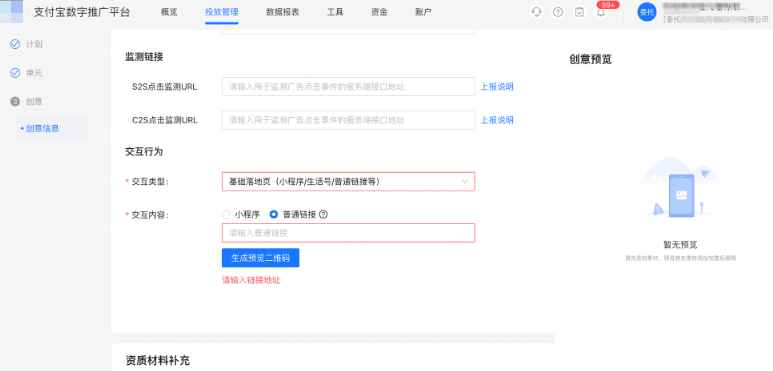Click the 创意 step label
Image resolution: width=773 pixels, height=371 pixels.
tap(34, 101)
